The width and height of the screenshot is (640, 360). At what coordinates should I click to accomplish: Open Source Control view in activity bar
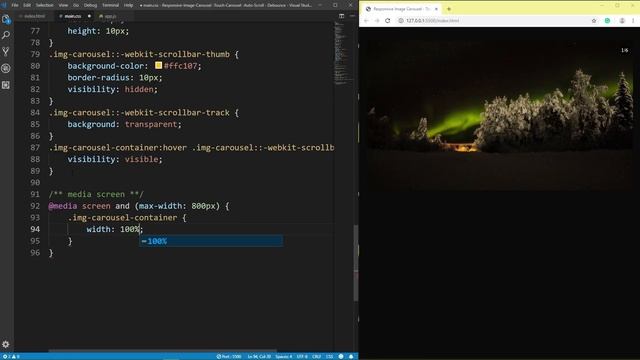(6, 52)
